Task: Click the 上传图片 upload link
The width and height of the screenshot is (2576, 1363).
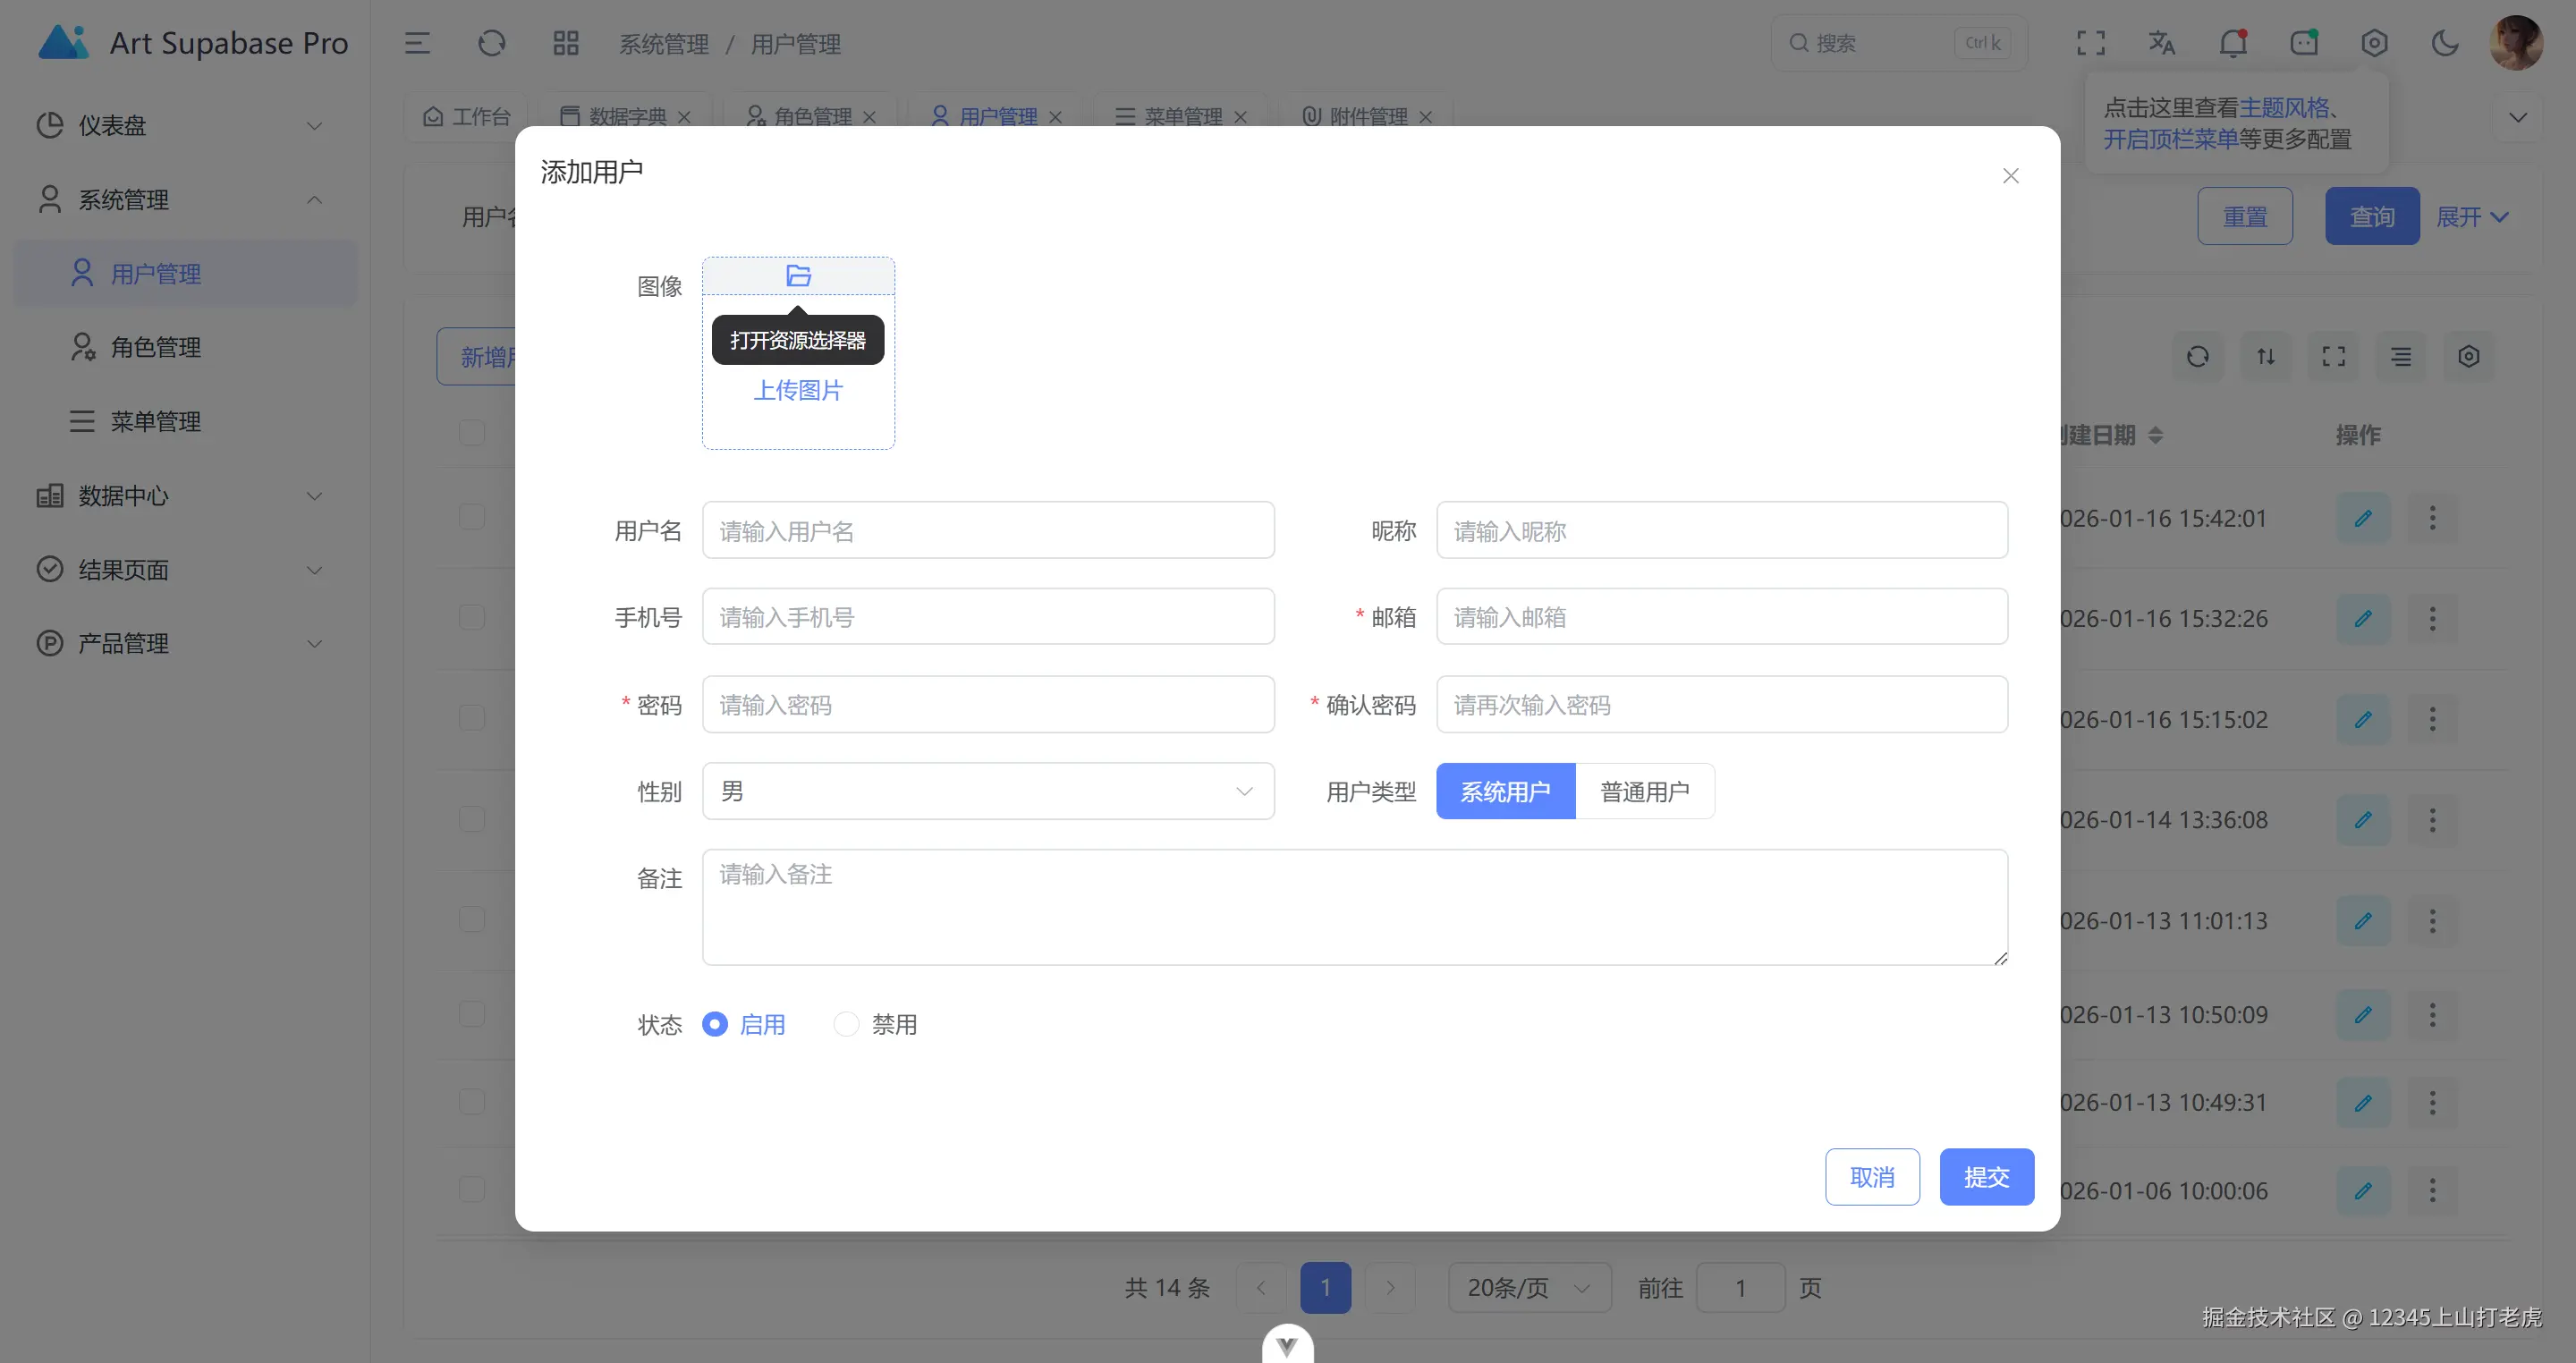Action: [x=798, y=390]
